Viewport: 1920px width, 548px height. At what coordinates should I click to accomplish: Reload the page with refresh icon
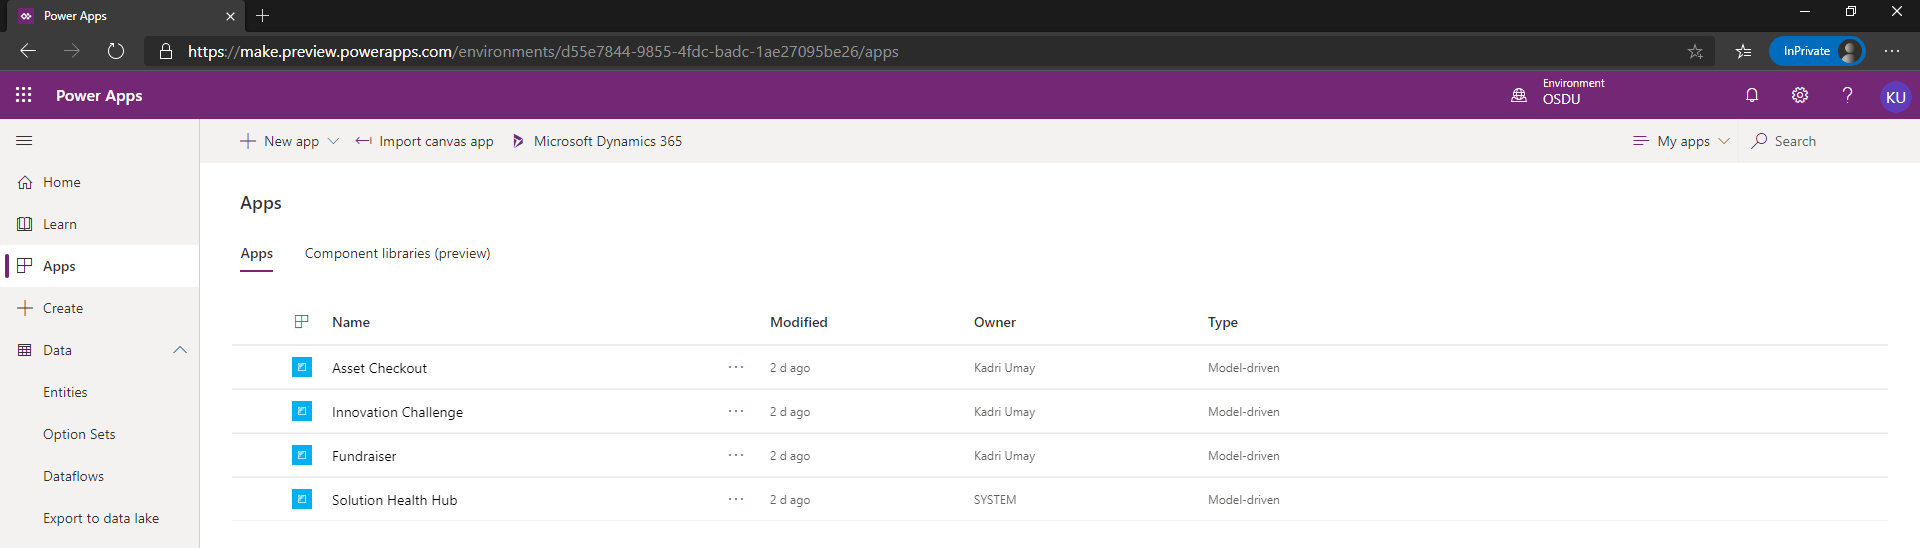(x=116, y=51)
